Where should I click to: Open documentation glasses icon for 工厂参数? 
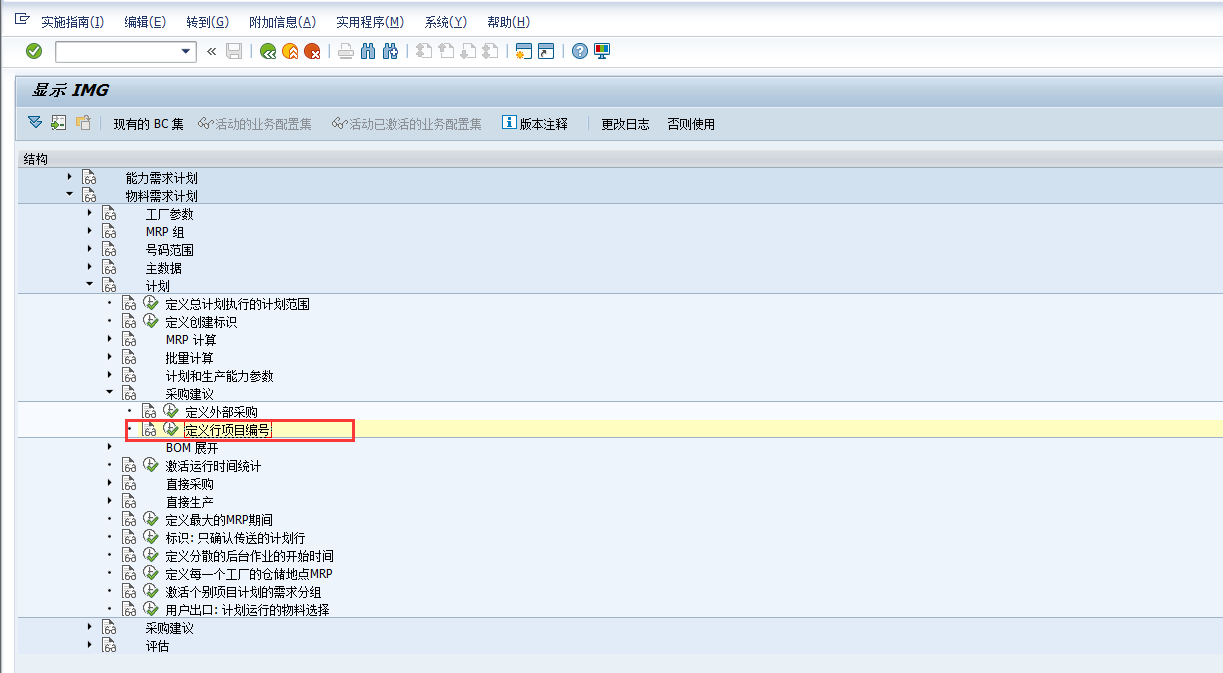pyautogui.click(x=109, y=213)
